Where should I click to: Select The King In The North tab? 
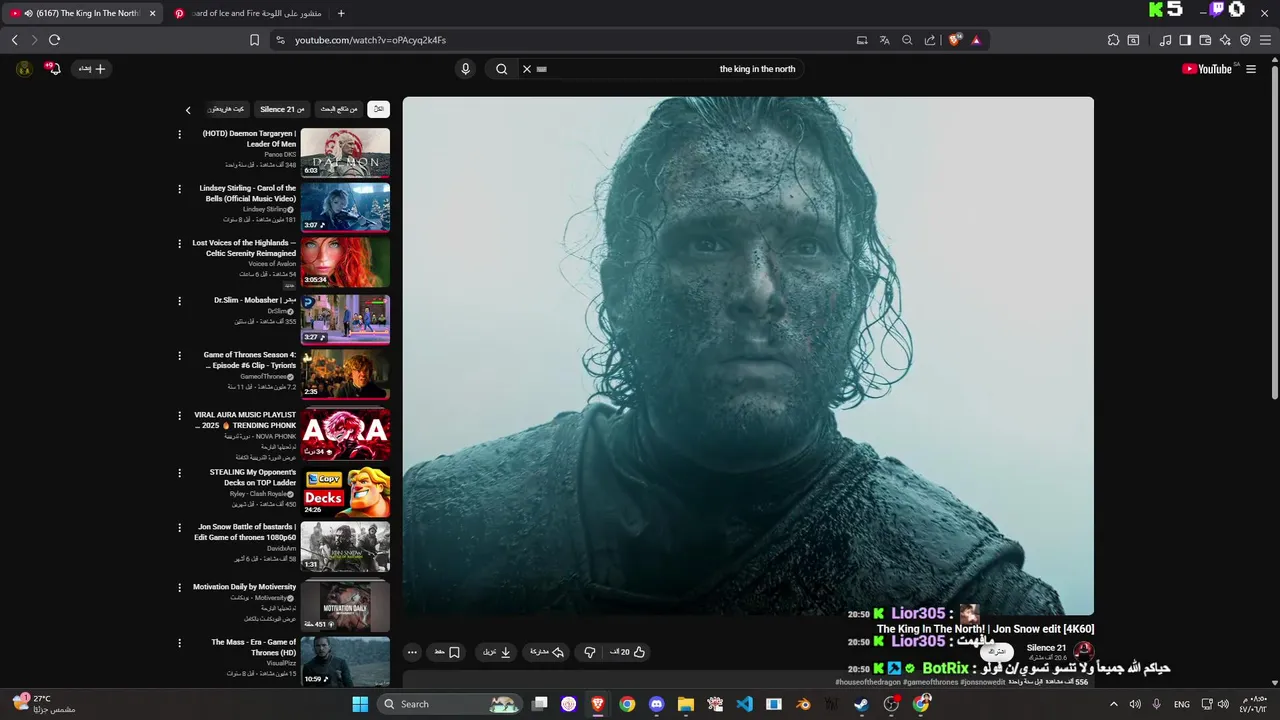pyautogui.click(x=84, y=13)
